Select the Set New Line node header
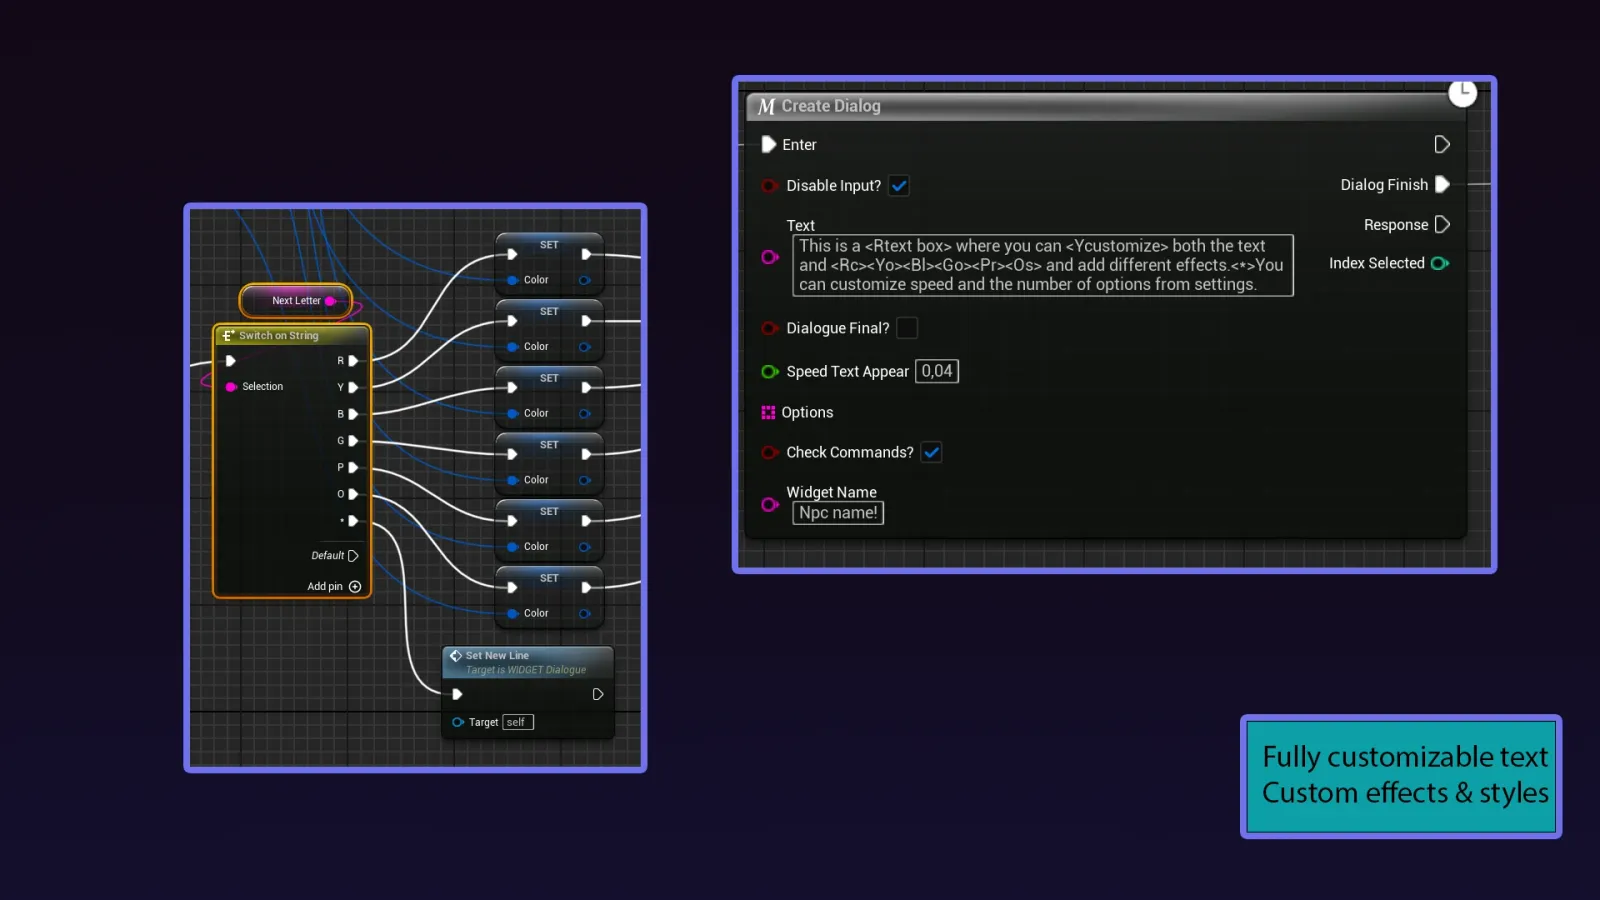 tap(497, 656)
